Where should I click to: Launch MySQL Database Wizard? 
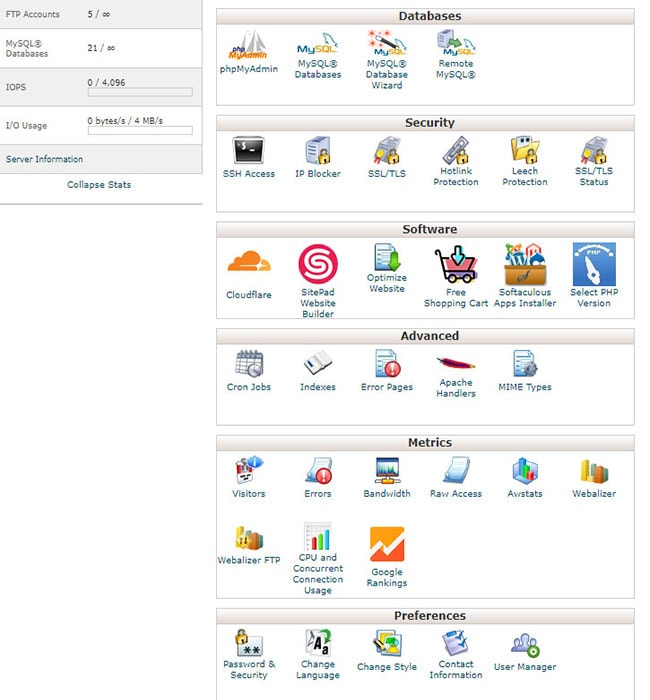click(387, 59)
